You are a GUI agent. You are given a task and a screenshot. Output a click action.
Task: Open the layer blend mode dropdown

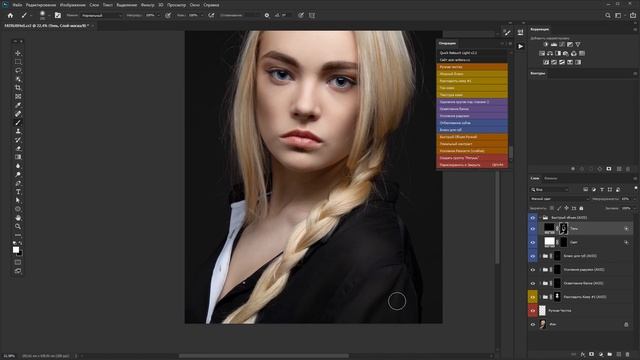point(560,199)
